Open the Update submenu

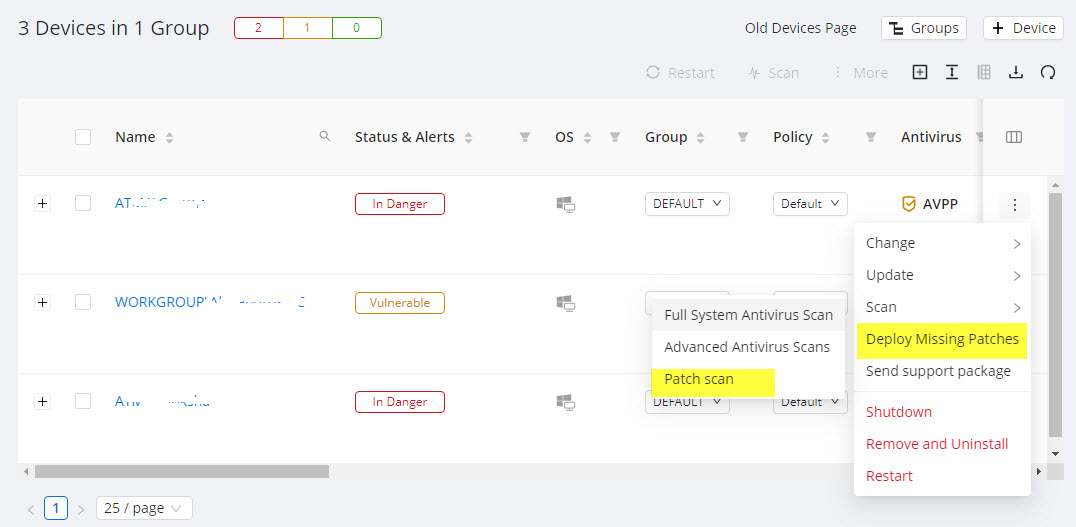942,275
